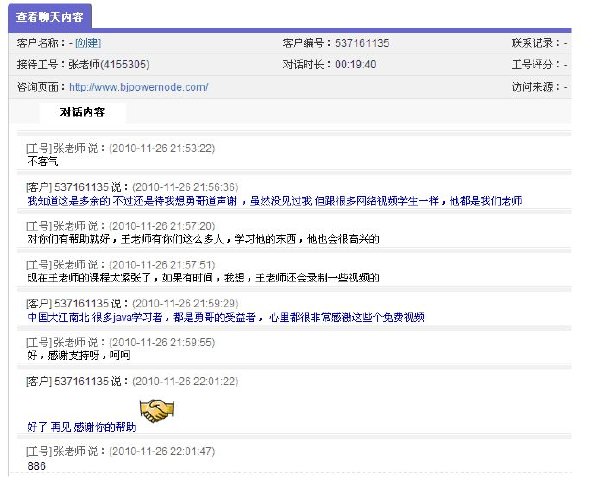This screenshot has height=480, width=600.
Task: Click the message 好，感谢支持呀，呵呵
Action: 79,355
